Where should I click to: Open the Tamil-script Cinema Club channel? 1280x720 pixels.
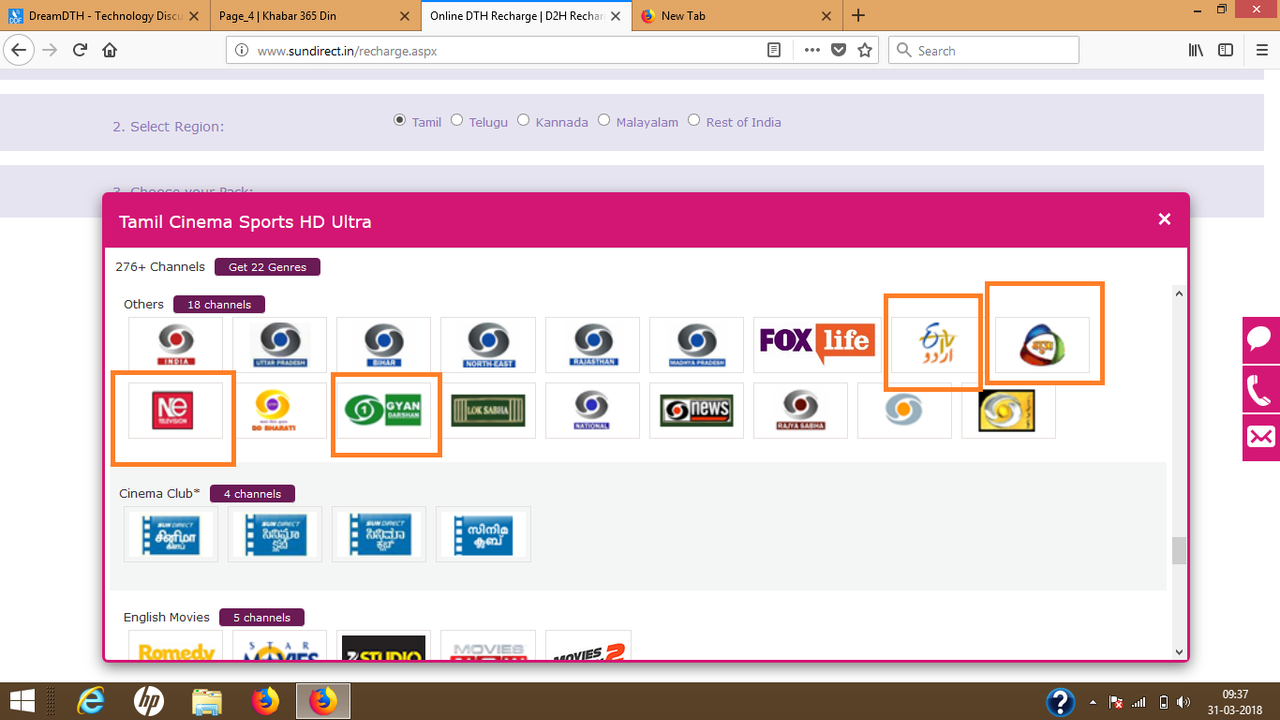tap(171, 534)
